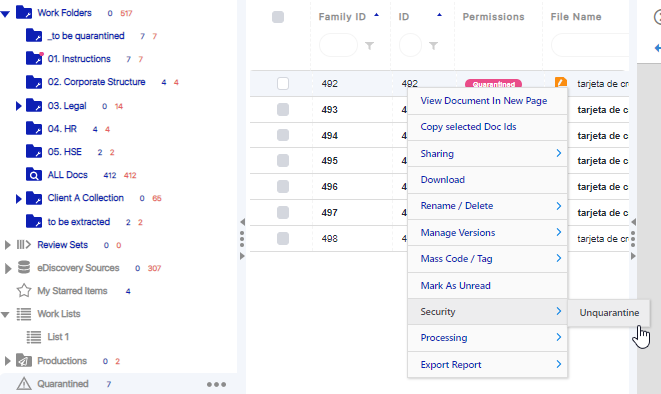Toggle the select-all checkbox in the header
661x394 pixels.
278,17
